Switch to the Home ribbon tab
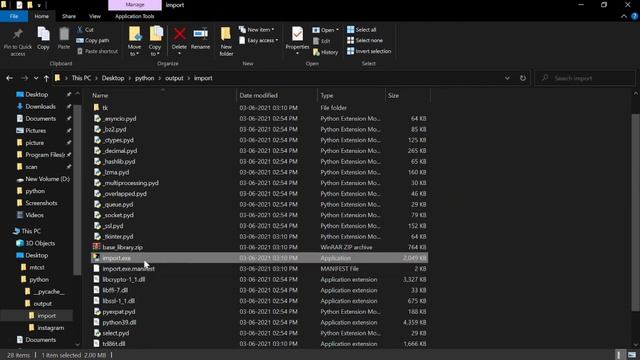The height and width of the screenshot is (360, 640). (x=42, y=16)
